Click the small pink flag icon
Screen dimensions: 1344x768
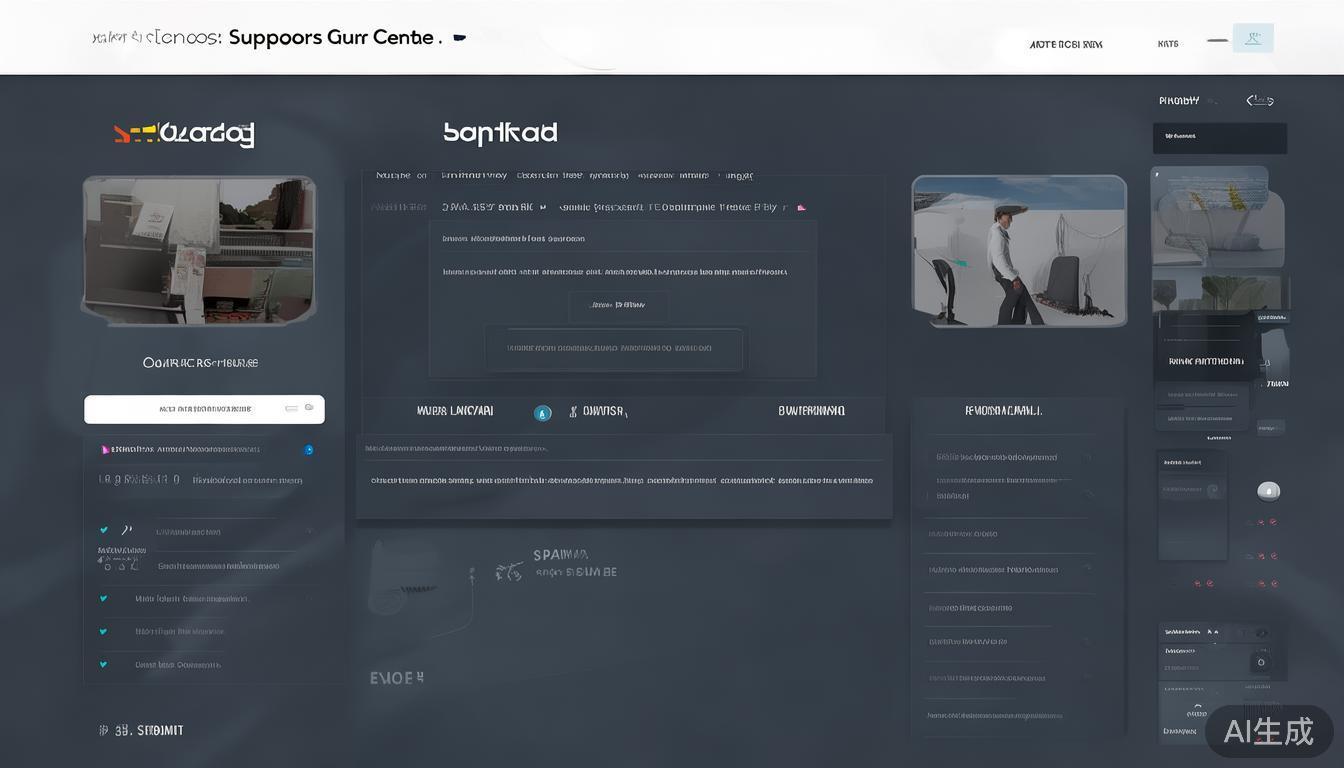(801, 208)
